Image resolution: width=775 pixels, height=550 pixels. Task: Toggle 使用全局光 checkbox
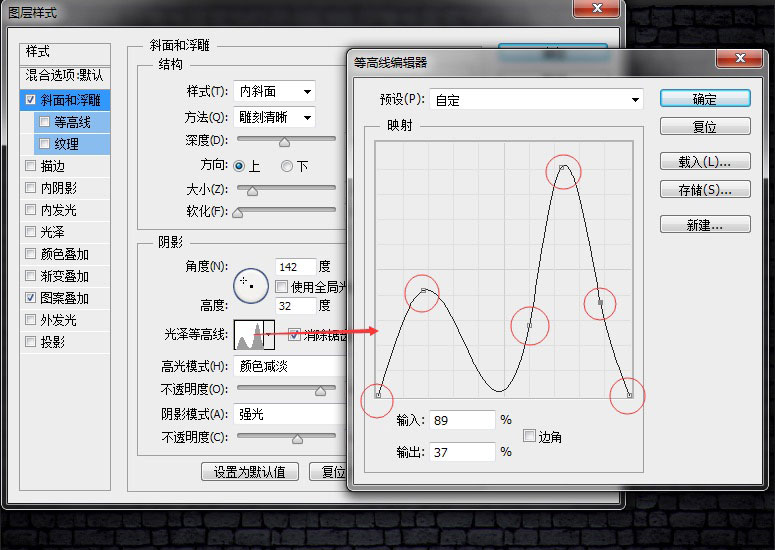tap(282, 286)
